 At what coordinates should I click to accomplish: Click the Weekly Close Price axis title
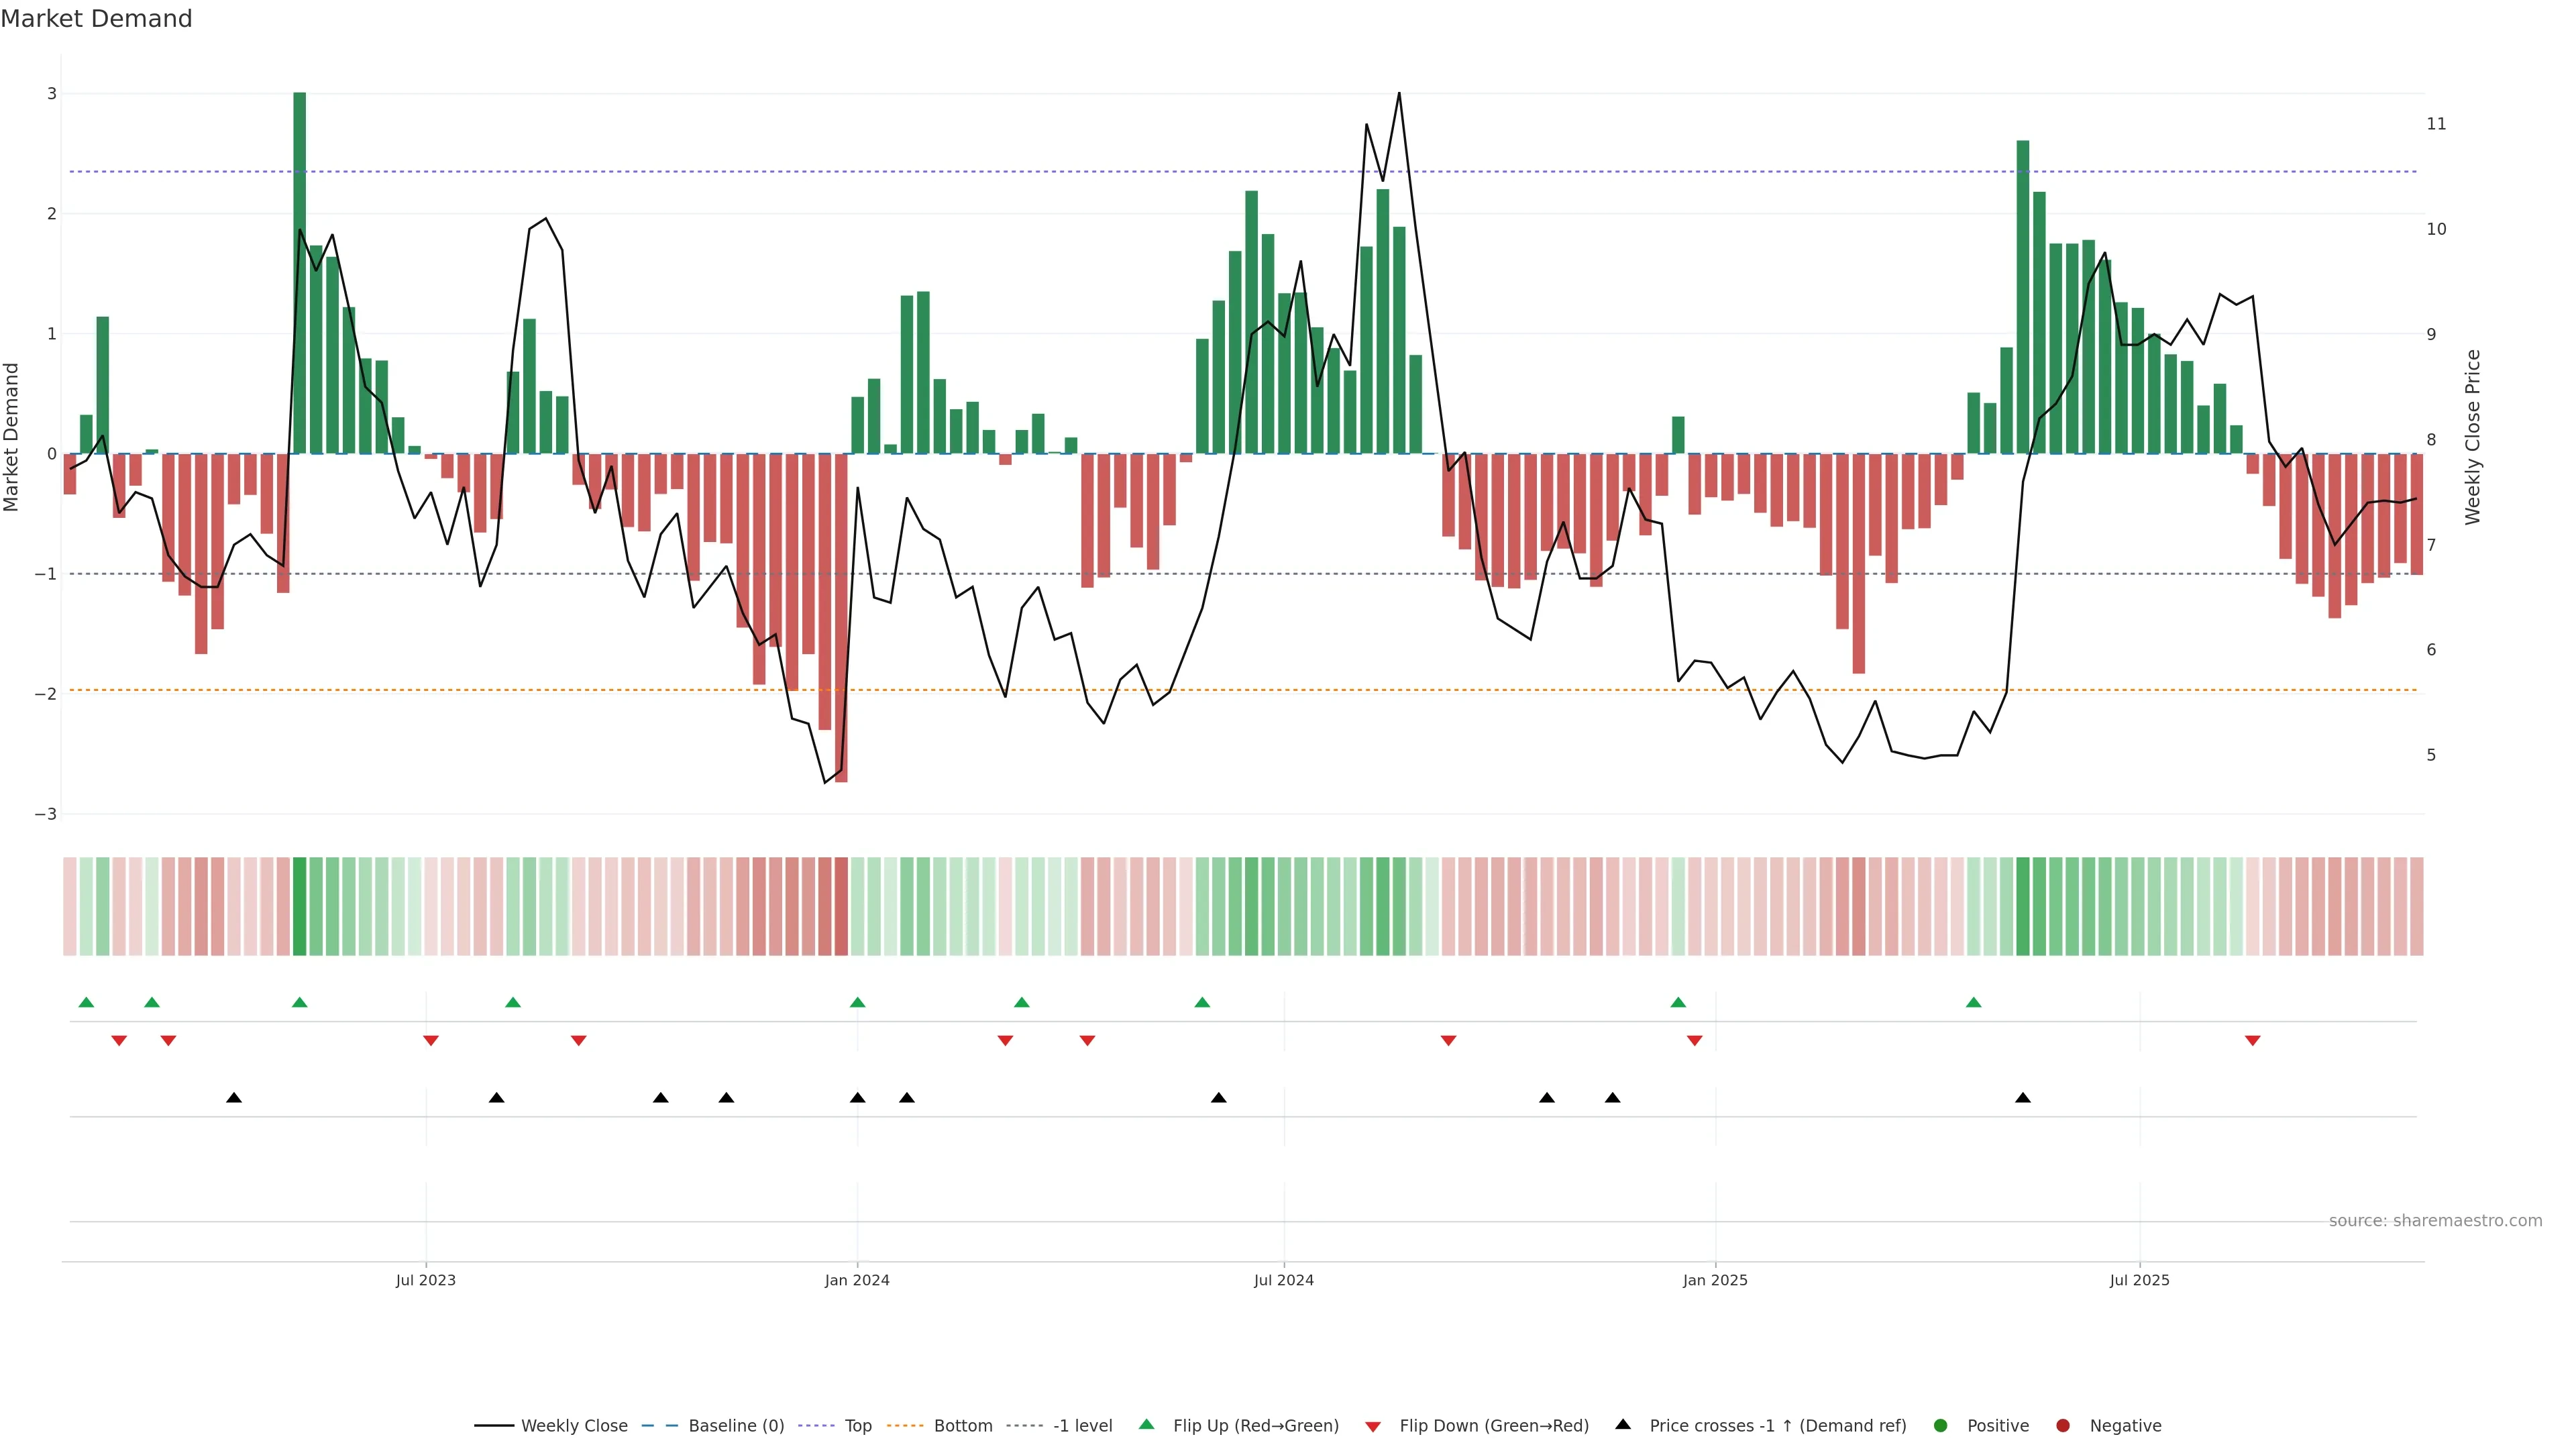(x=2473, y=437)
